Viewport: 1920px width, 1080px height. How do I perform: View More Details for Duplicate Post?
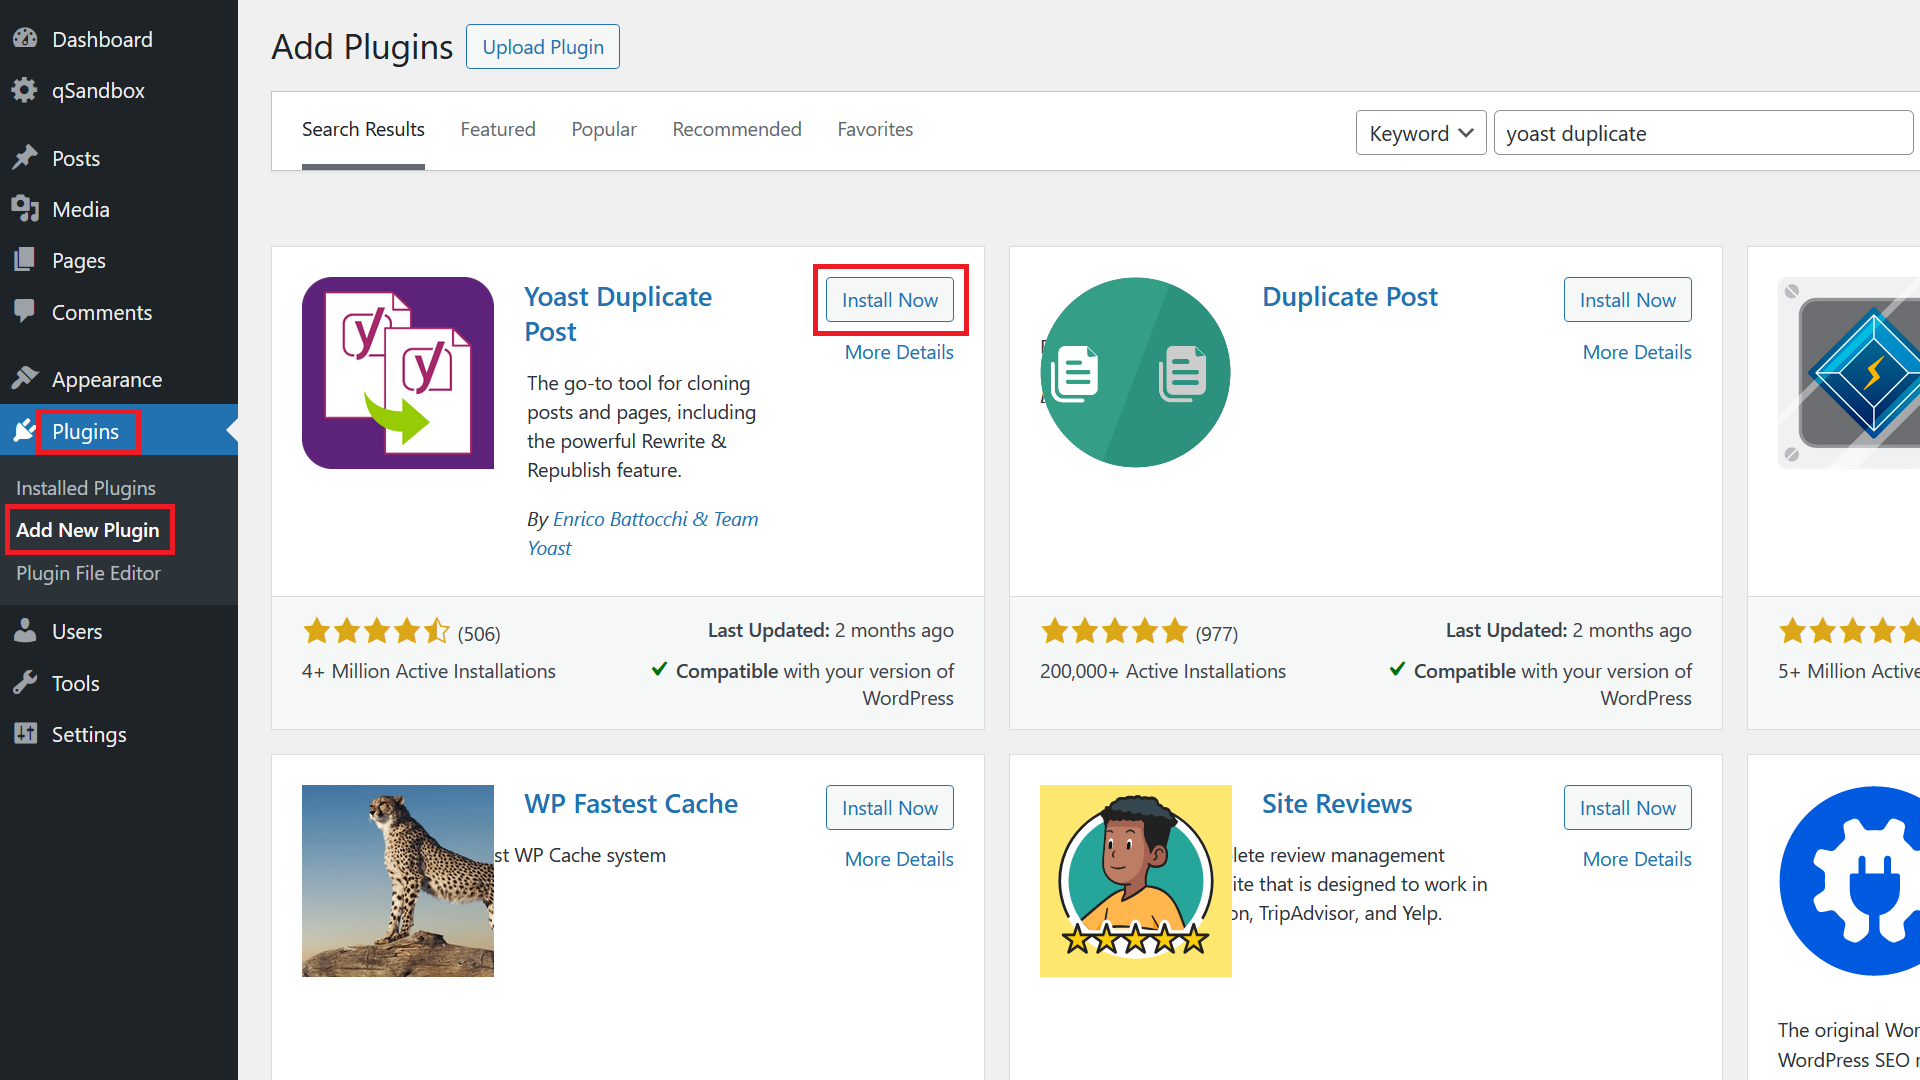click(x=1637, y=352)
